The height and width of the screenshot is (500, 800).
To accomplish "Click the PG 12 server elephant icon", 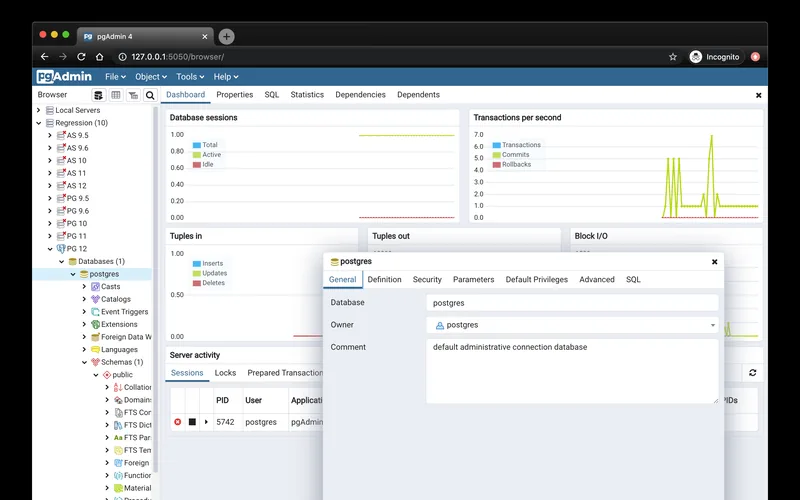I will coord(61,249).
